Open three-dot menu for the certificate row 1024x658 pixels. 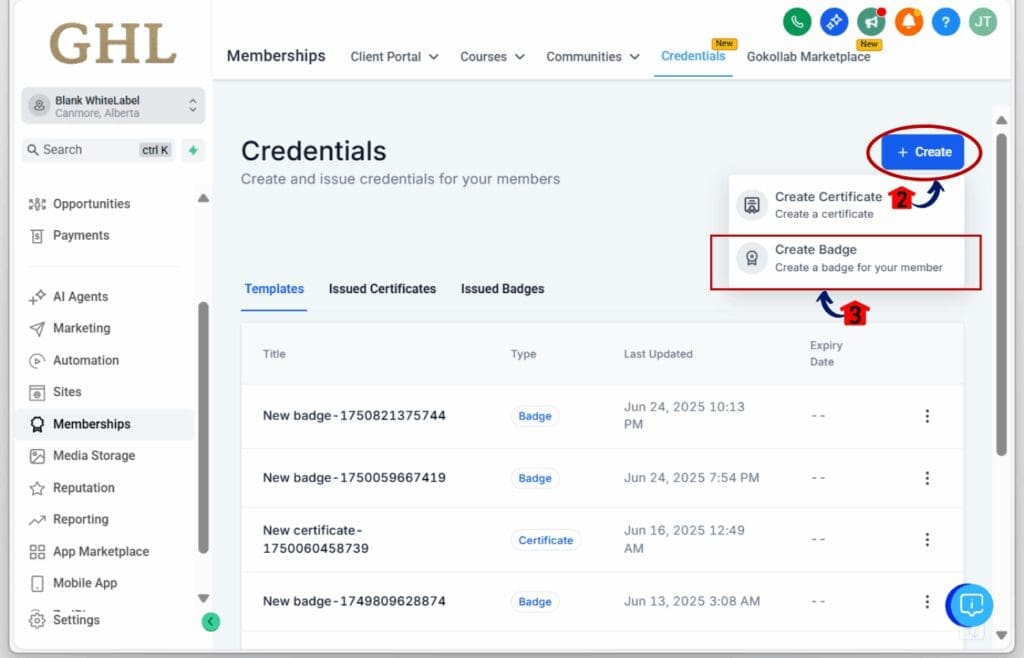[927, 539]
